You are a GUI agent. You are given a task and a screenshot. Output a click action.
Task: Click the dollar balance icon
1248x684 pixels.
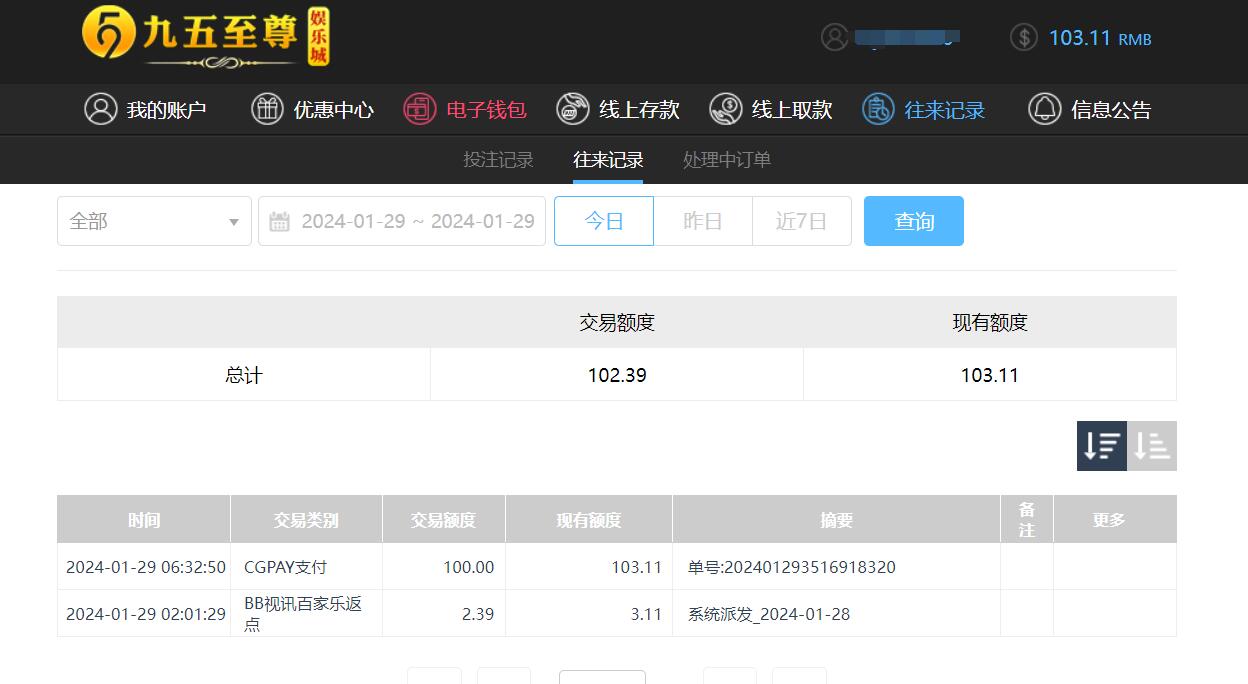(x=1024, y=37)
